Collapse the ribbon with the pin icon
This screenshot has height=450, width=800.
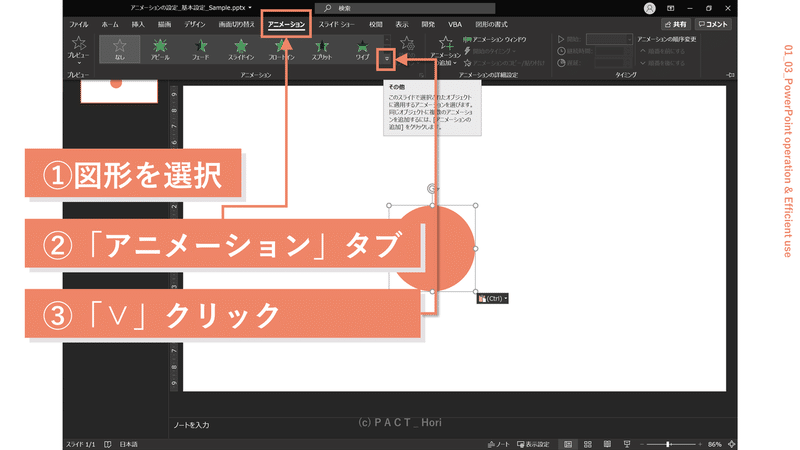click(x=730, y=75)
